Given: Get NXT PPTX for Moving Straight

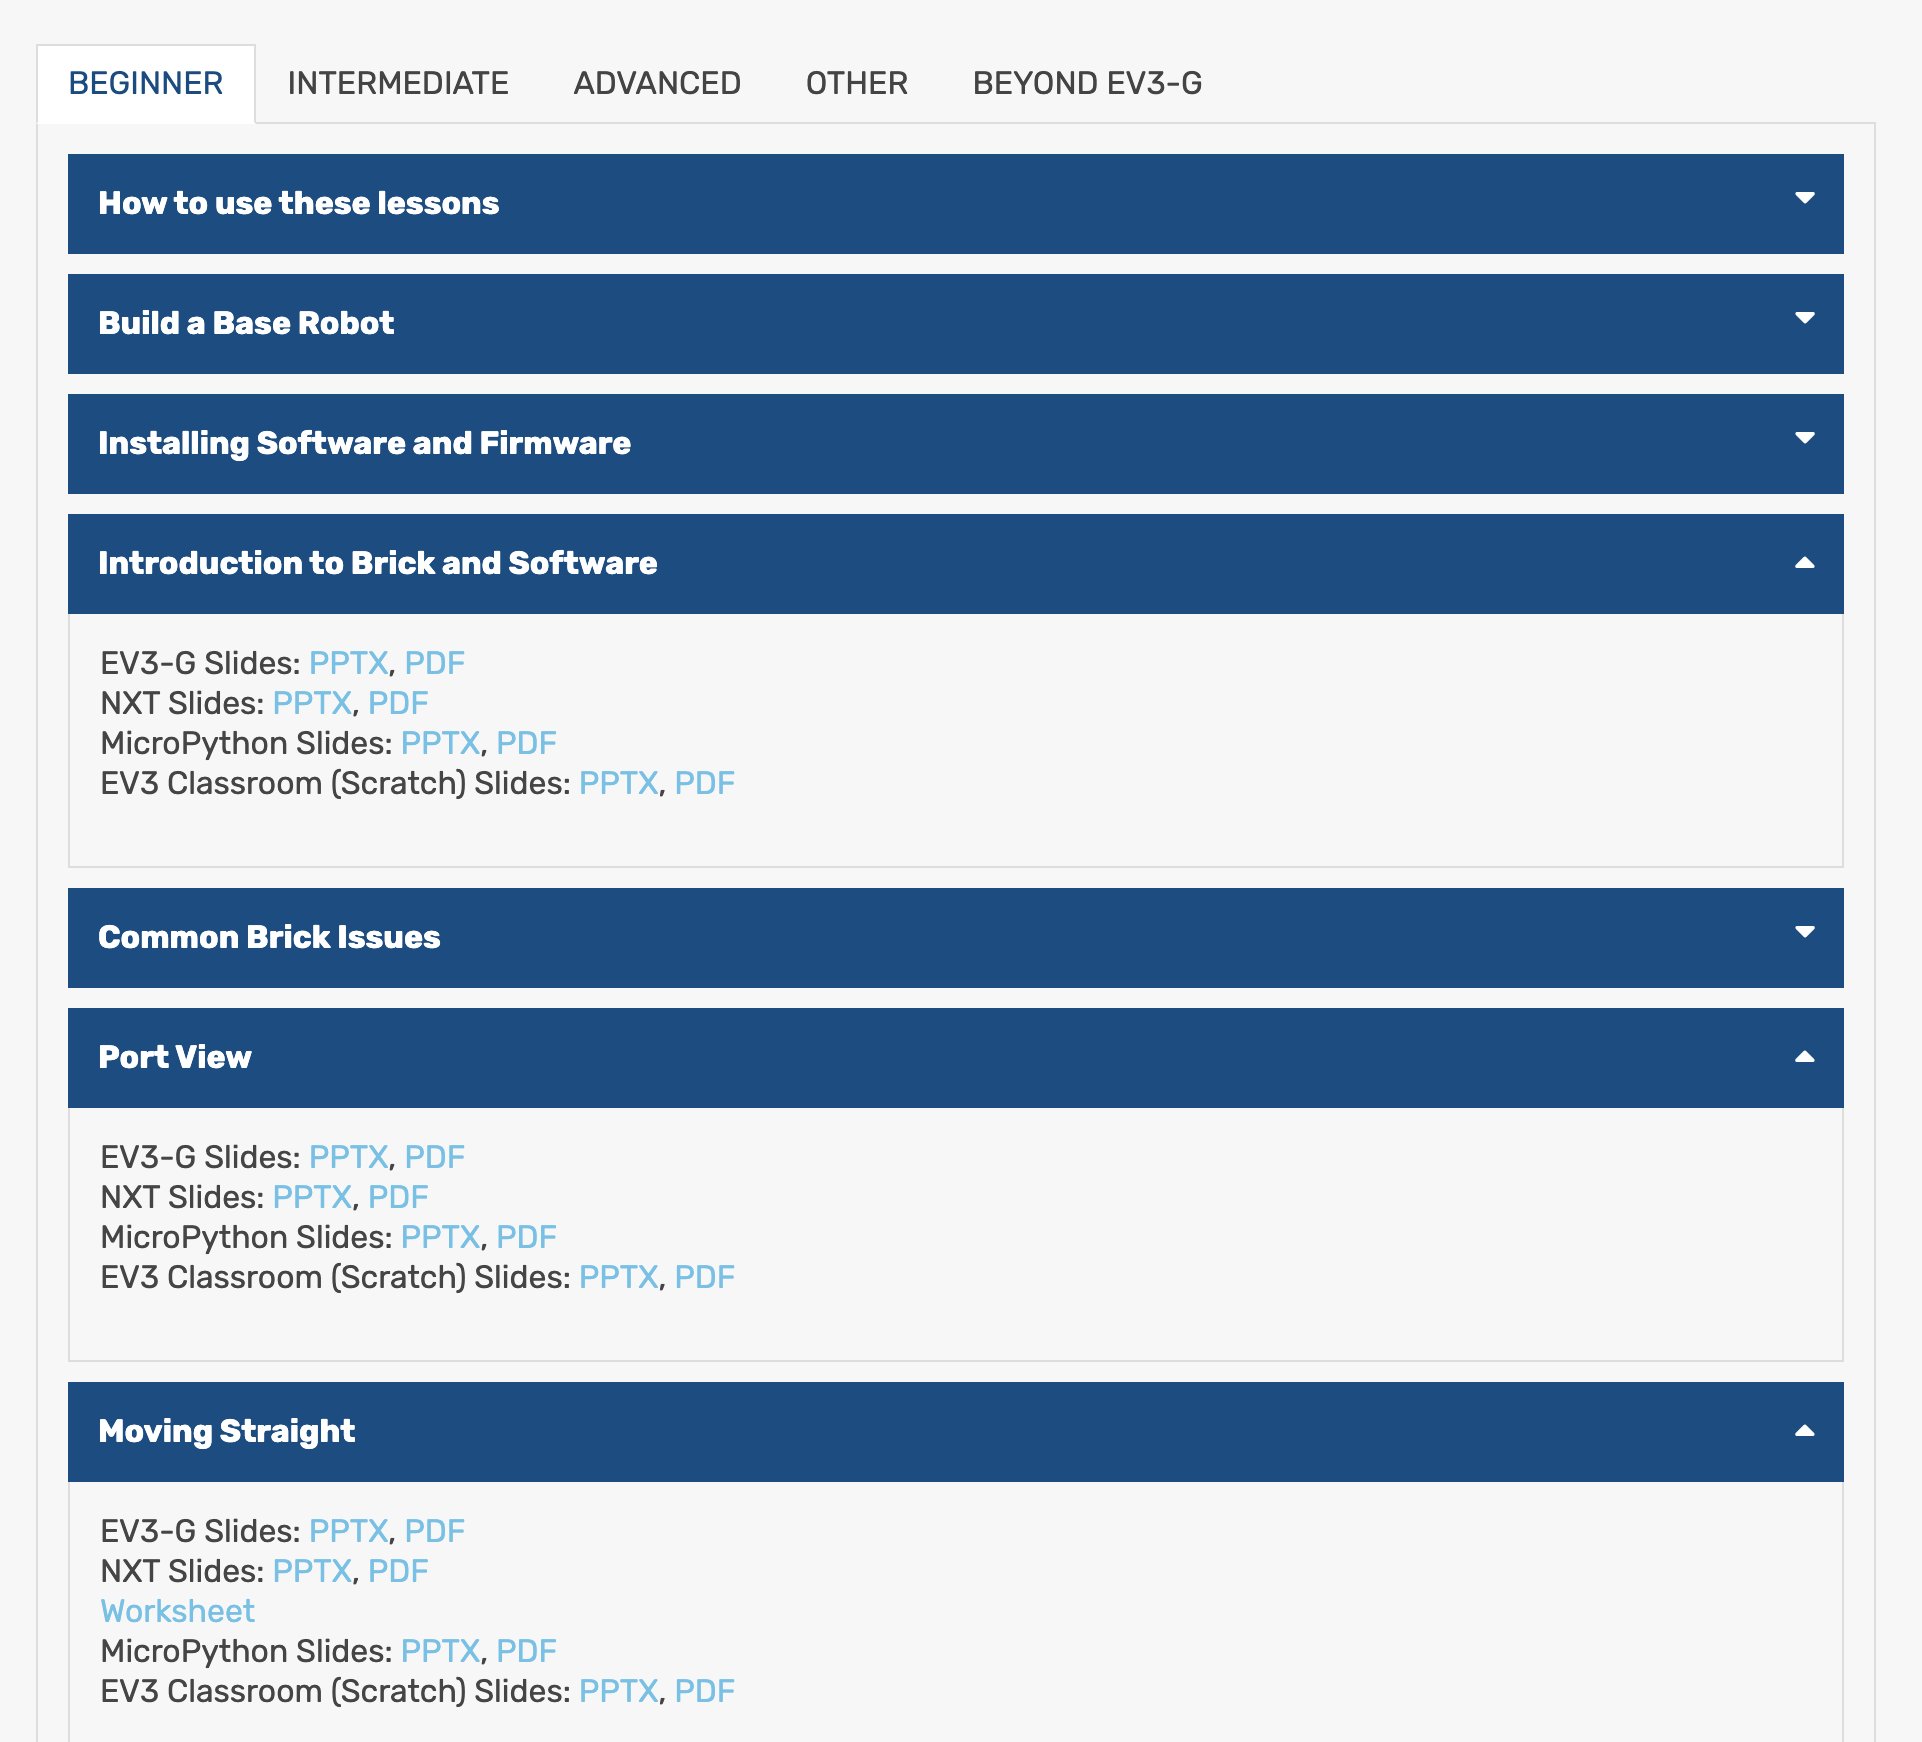Looking at the screenshot, I should pos(312,1571).
